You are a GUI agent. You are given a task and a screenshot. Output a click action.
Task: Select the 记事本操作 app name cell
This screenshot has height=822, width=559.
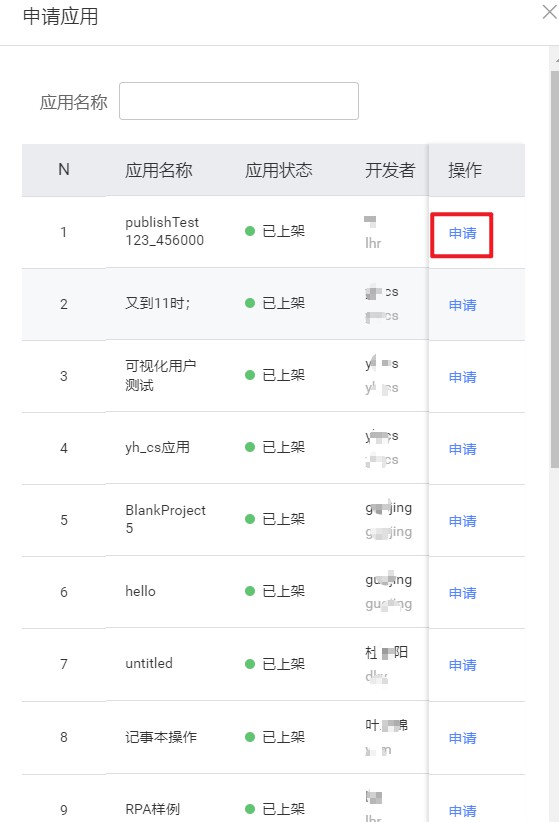click(161, 737)
